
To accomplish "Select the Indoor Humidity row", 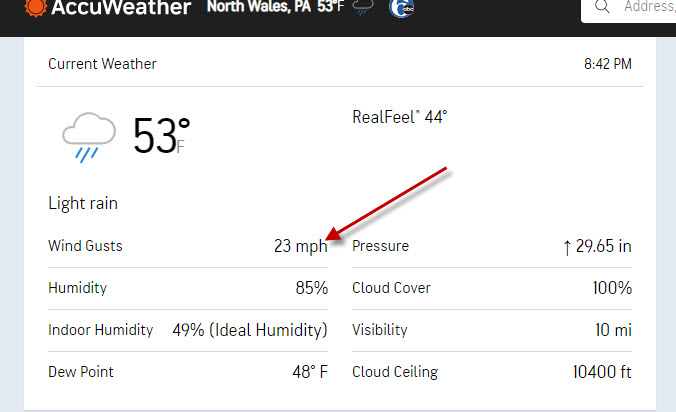I will click(188, 330).
